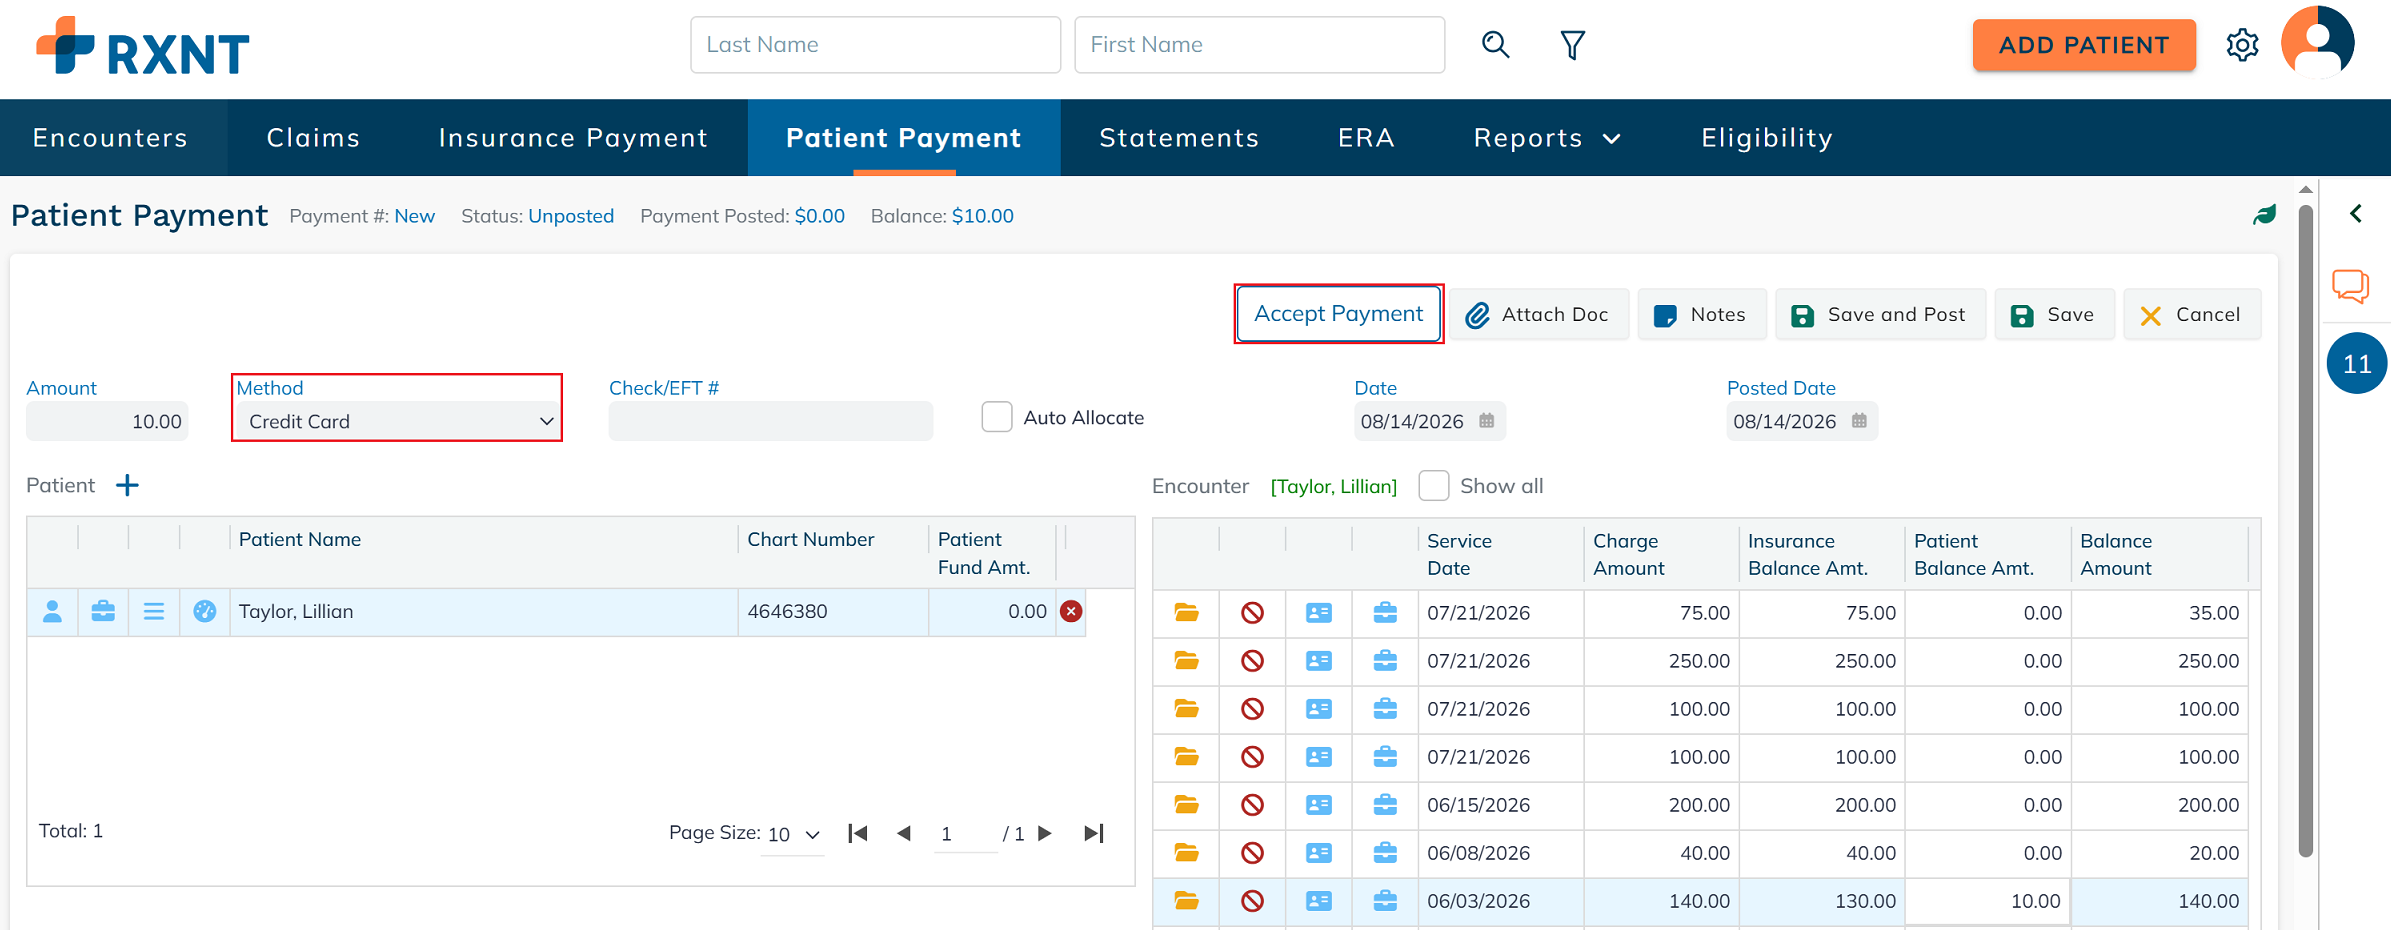This screenshot has height=930, width=2391.
Task: Click the patient name 'Taylor, Lillian'
Action: tap(296, 611)
